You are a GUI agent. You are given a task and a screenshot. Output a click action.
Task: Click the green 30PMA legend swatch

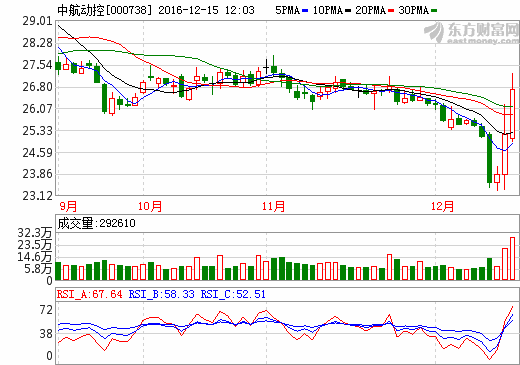point(434,11)
